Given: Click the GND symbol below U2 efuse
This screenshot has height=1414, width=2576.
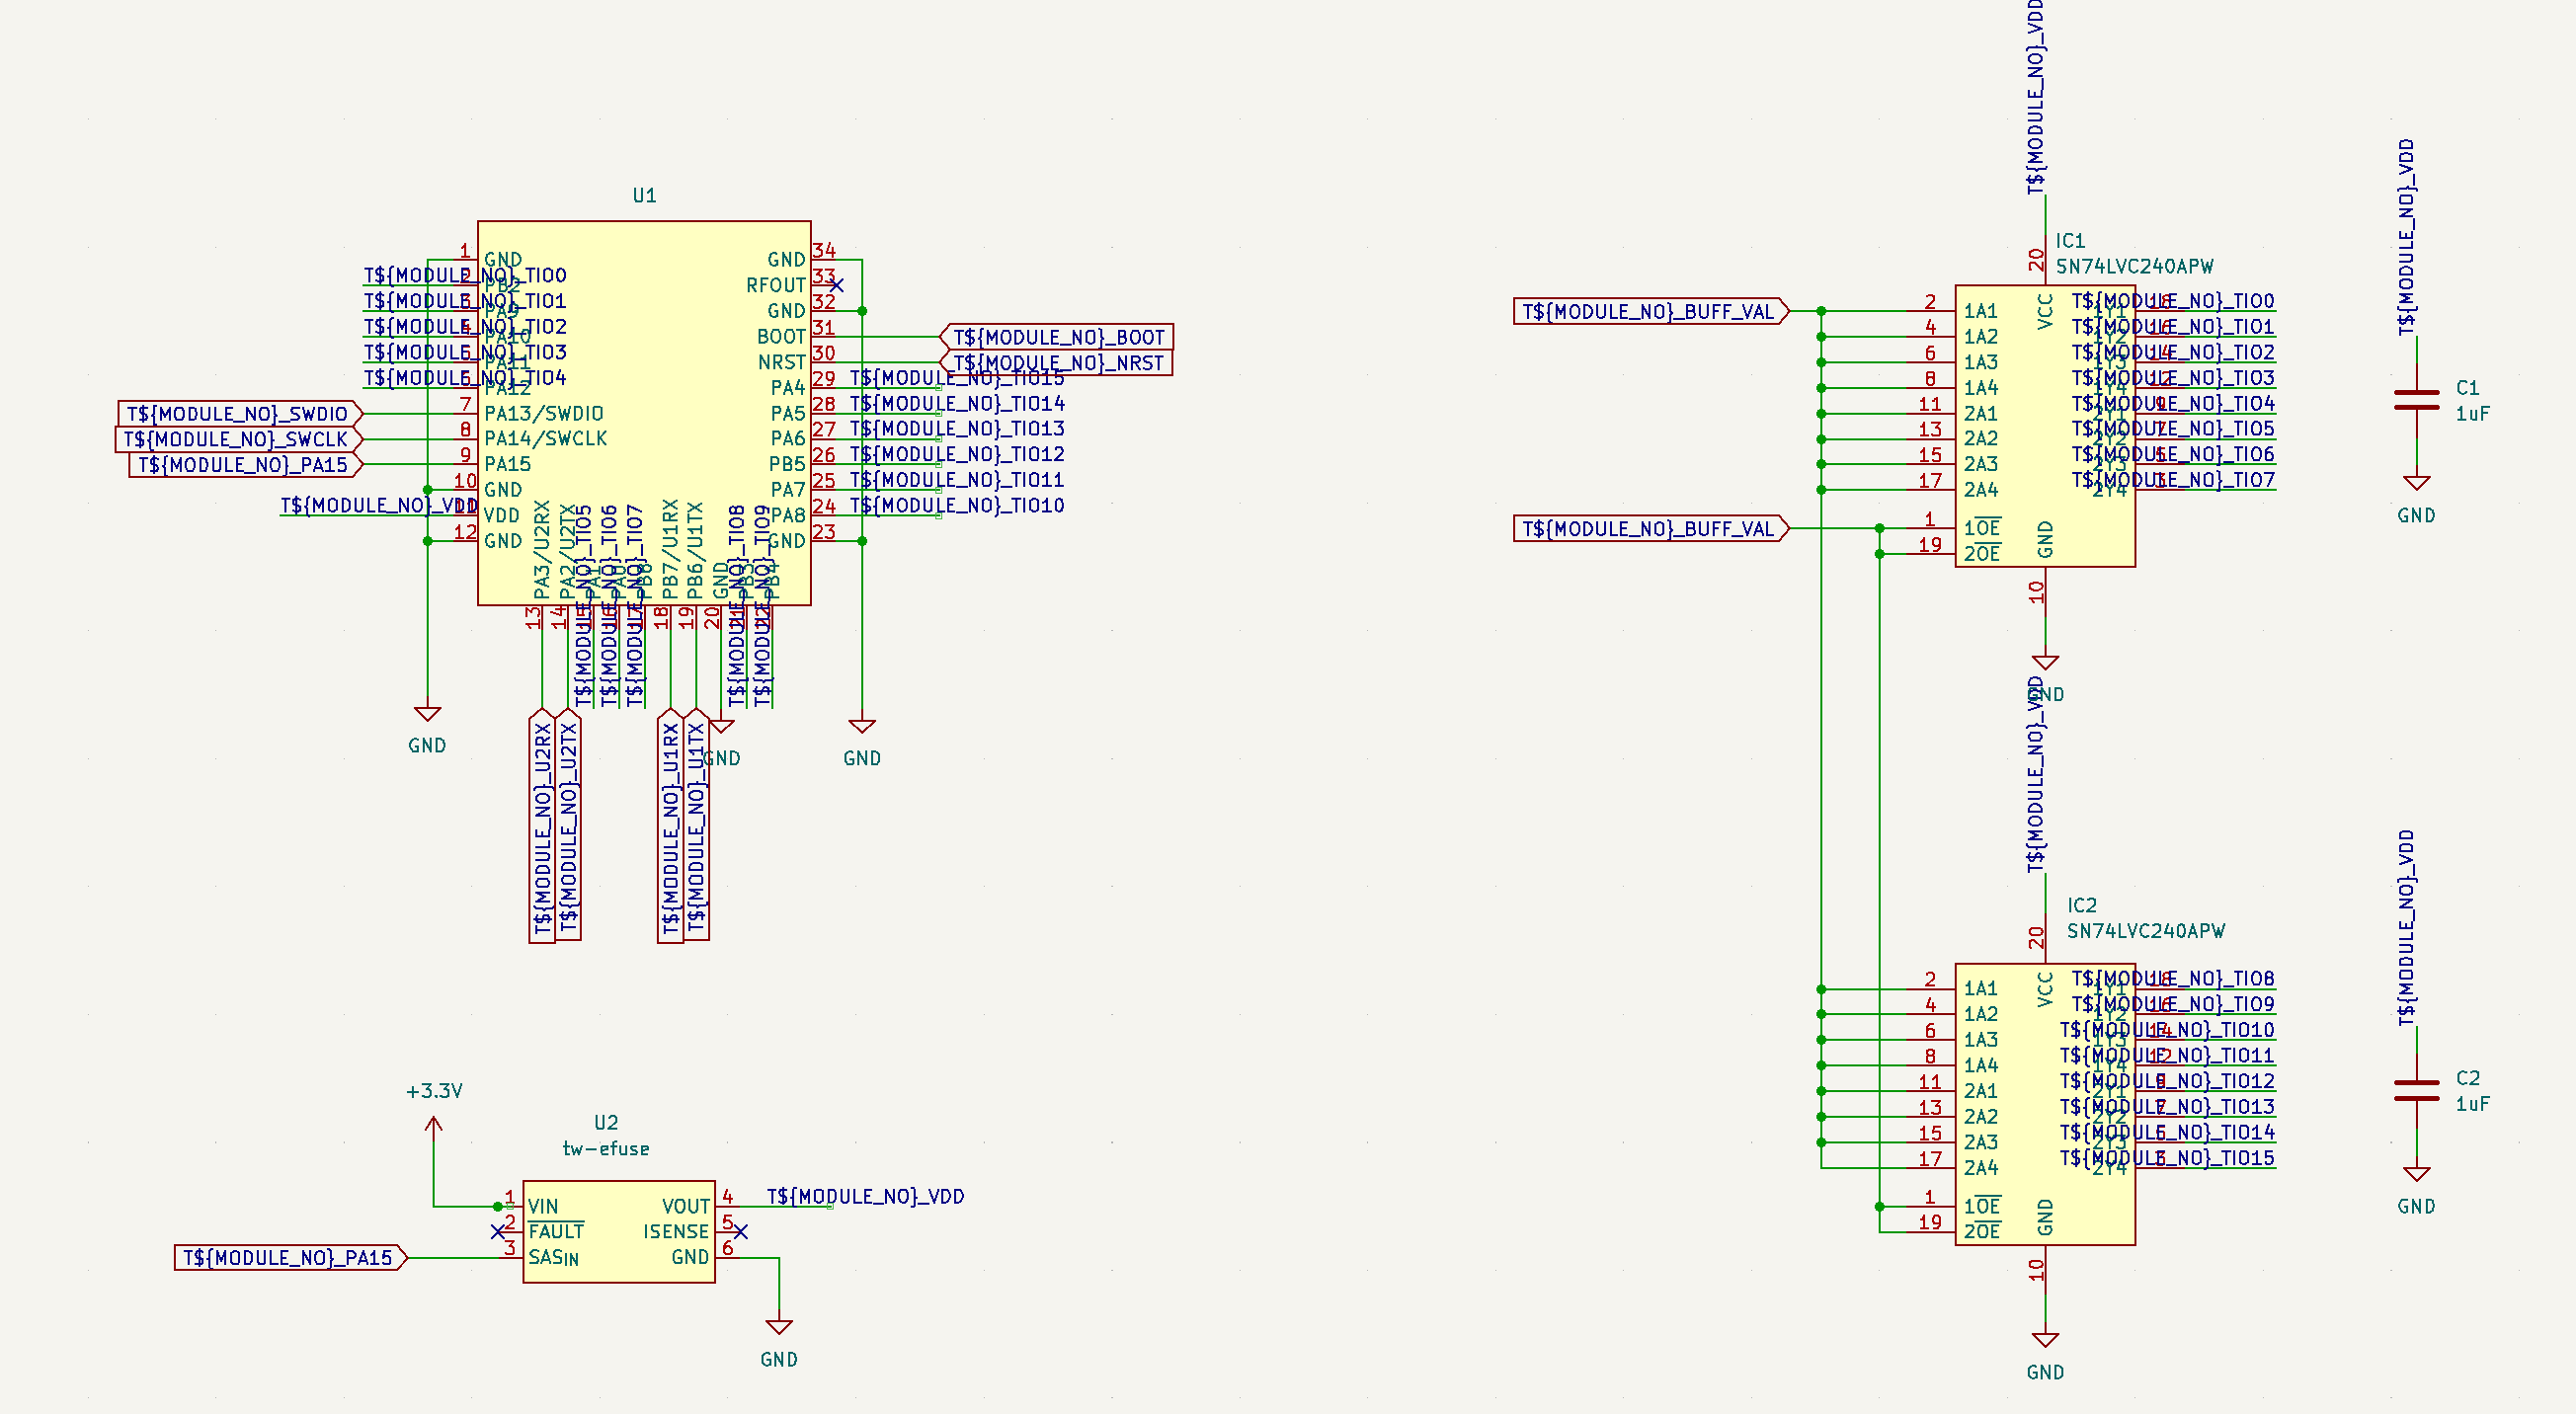Looking at the screenshot, I should click(779, 1328).
